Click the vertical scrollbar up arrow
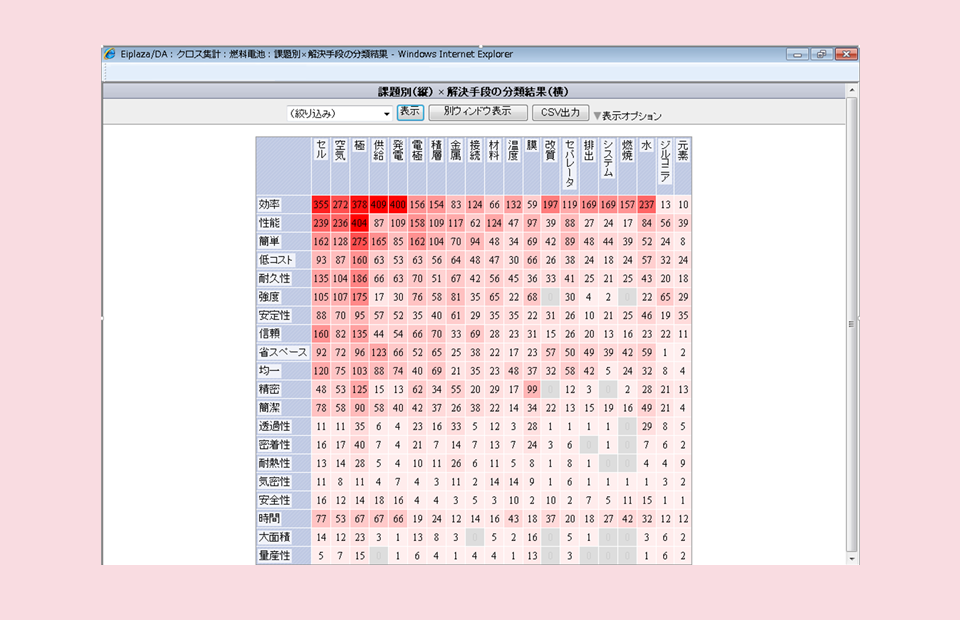 coord(852,91)
